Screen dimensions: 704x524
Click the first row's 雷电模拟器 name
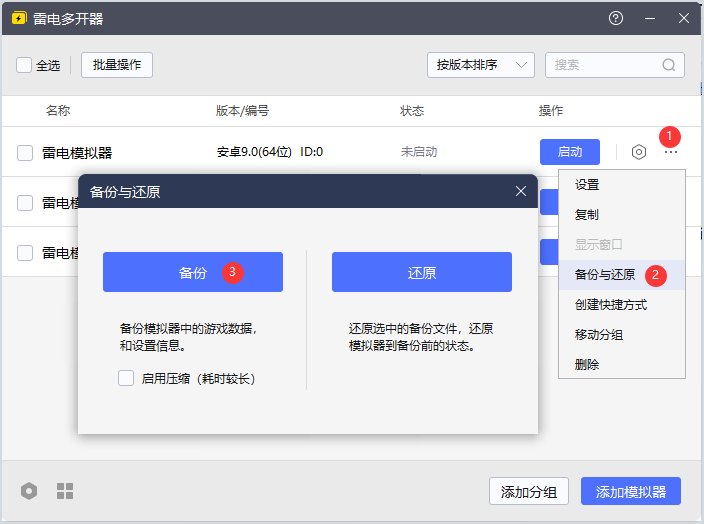click(x=77, y=153)
